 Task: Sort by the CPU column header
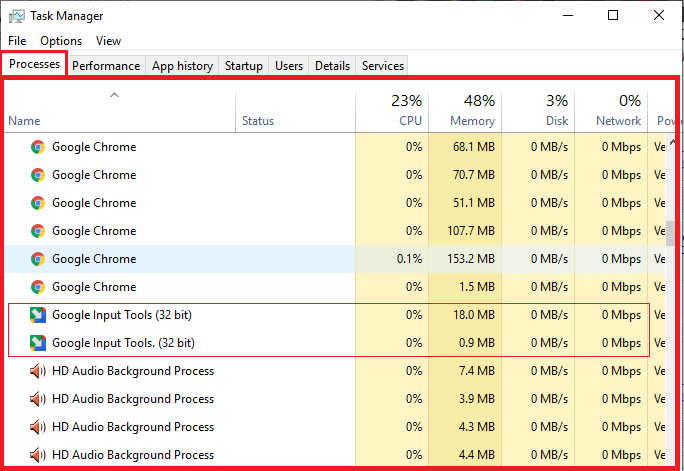(392, 112)
